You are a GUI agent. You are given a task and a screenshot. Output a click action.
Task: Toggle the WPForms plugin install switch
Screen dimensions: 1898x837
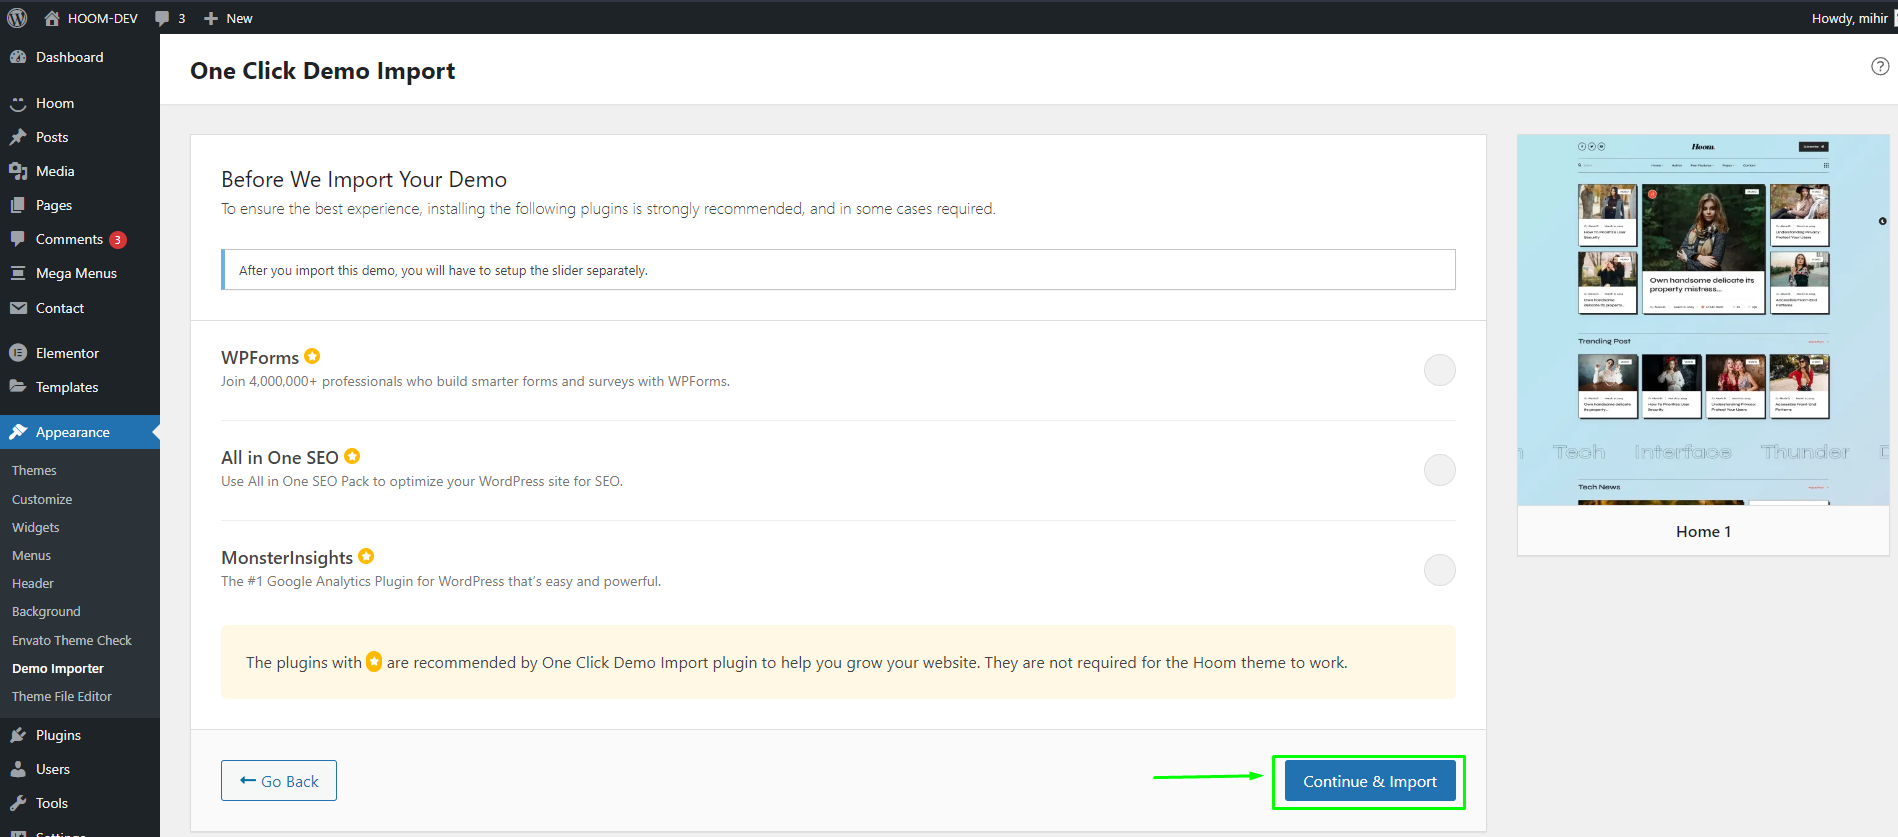click(1439, 370)
